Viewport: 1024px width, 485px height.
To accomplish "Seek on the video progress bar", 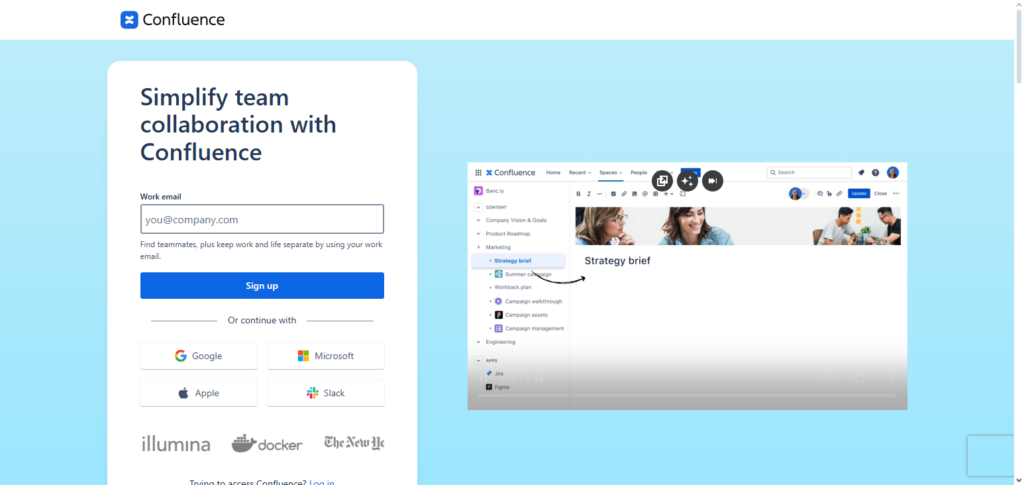I will click(x=687, y=396).
